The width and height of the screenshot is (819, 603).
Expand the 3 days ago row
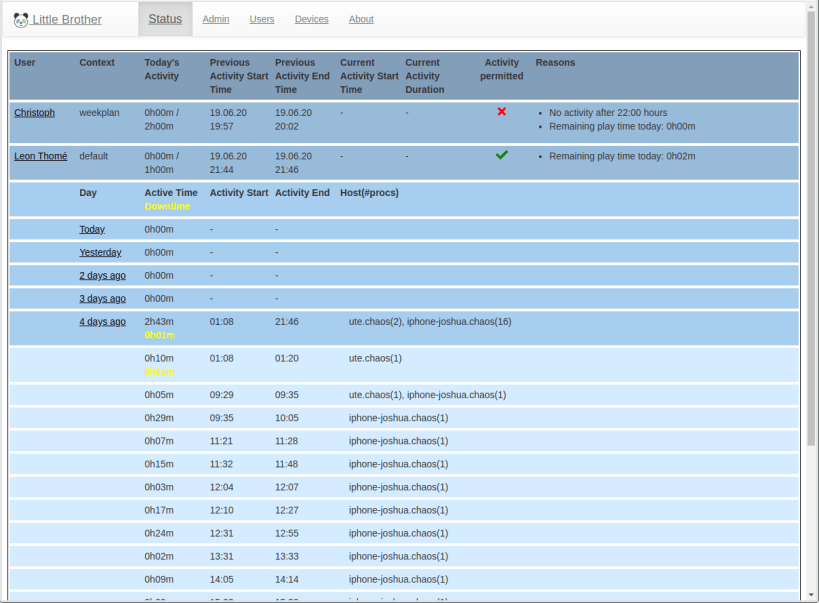click(x=102, y=298)
